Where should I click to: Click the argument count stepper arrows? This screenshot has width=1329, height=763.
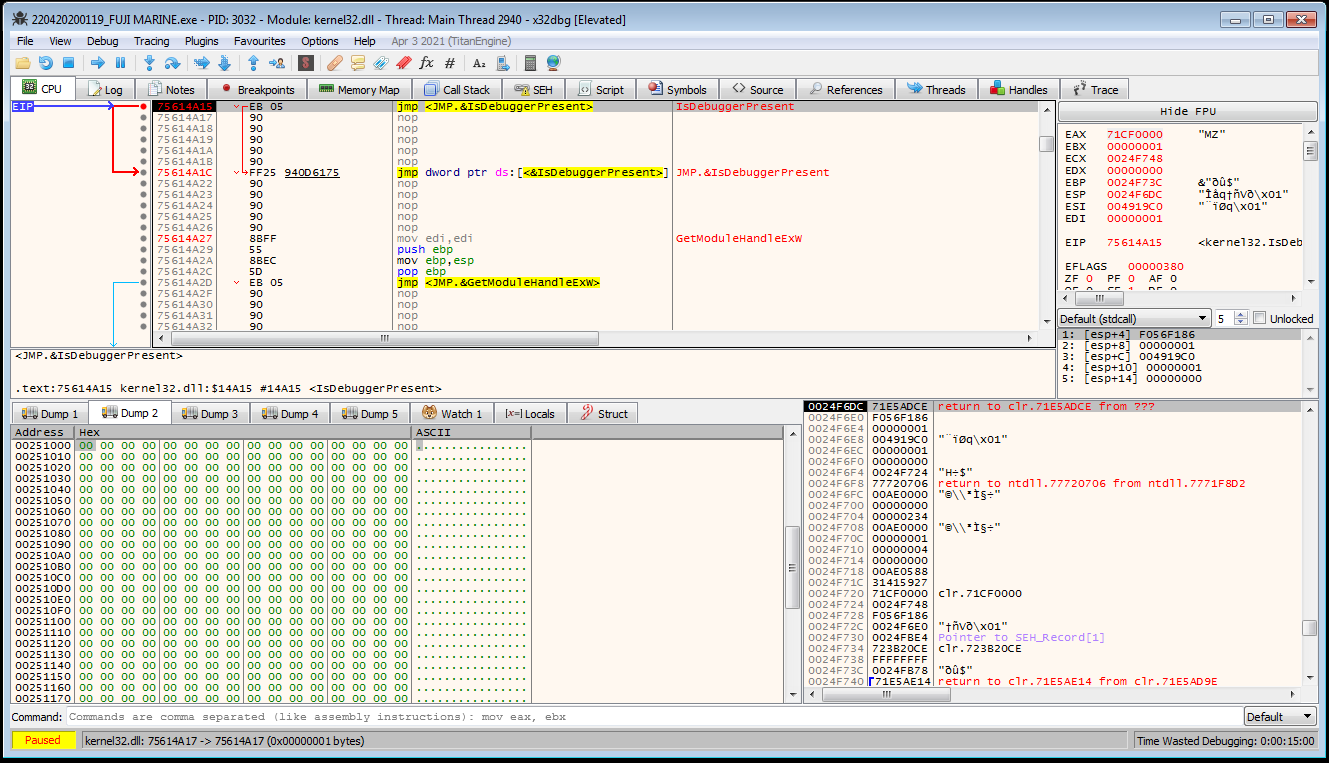point(1241,318)
